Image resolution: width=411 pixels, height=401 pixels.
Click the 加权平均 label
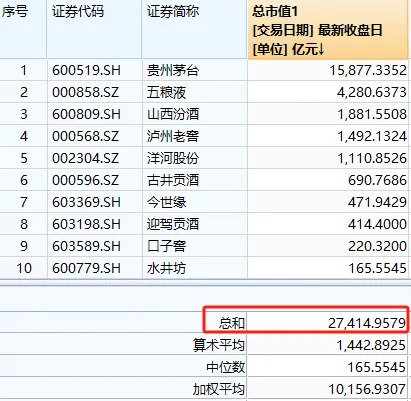(219, 389)
